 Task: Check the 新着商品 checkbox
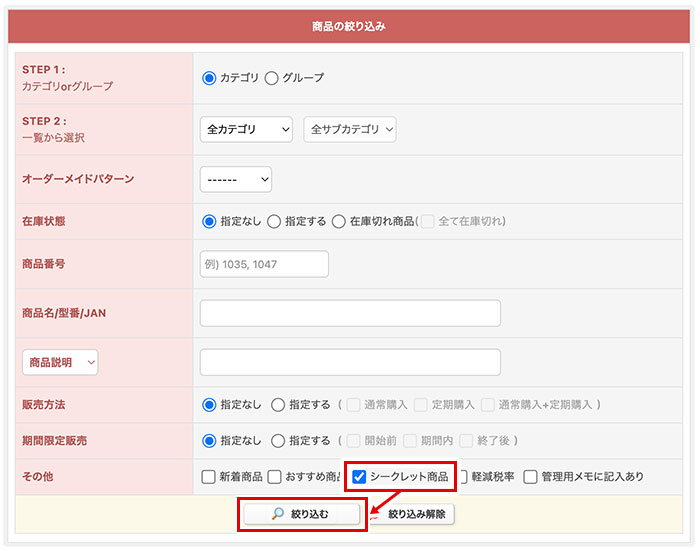click(208, 477)
